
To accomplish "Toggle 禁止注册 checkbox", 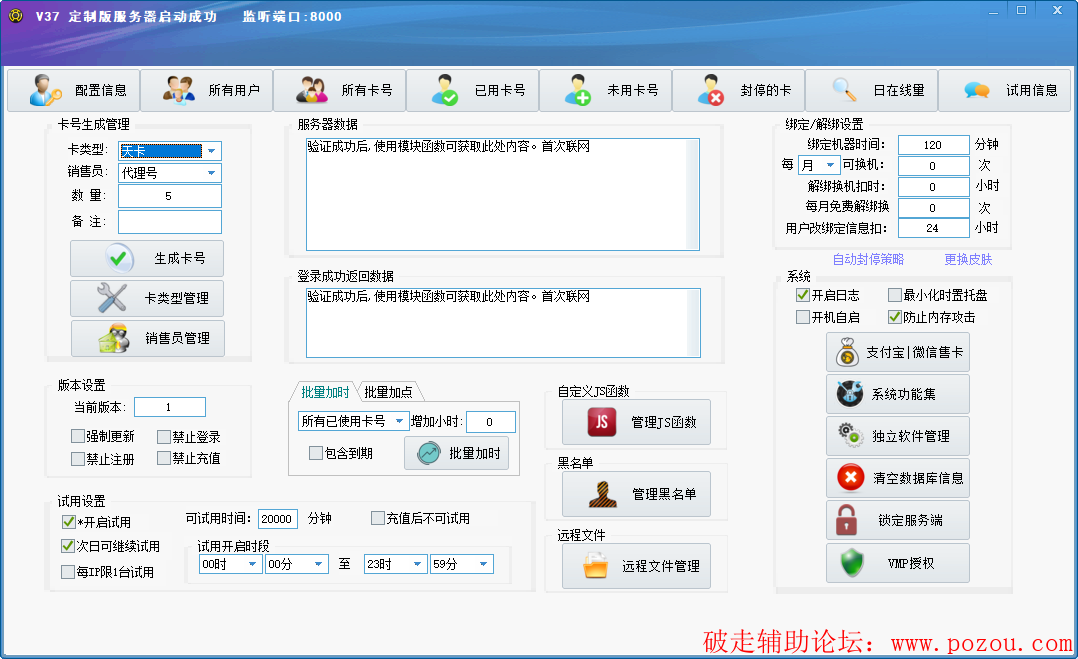I will pos(78,458).
